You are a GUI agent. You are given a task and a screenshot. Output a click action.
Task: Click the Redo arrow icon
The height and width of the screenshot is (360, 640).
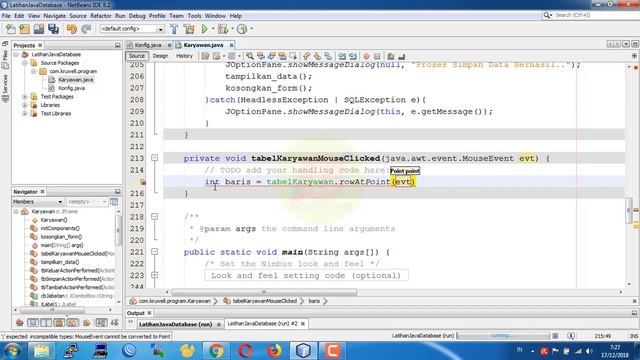[86, 29]
